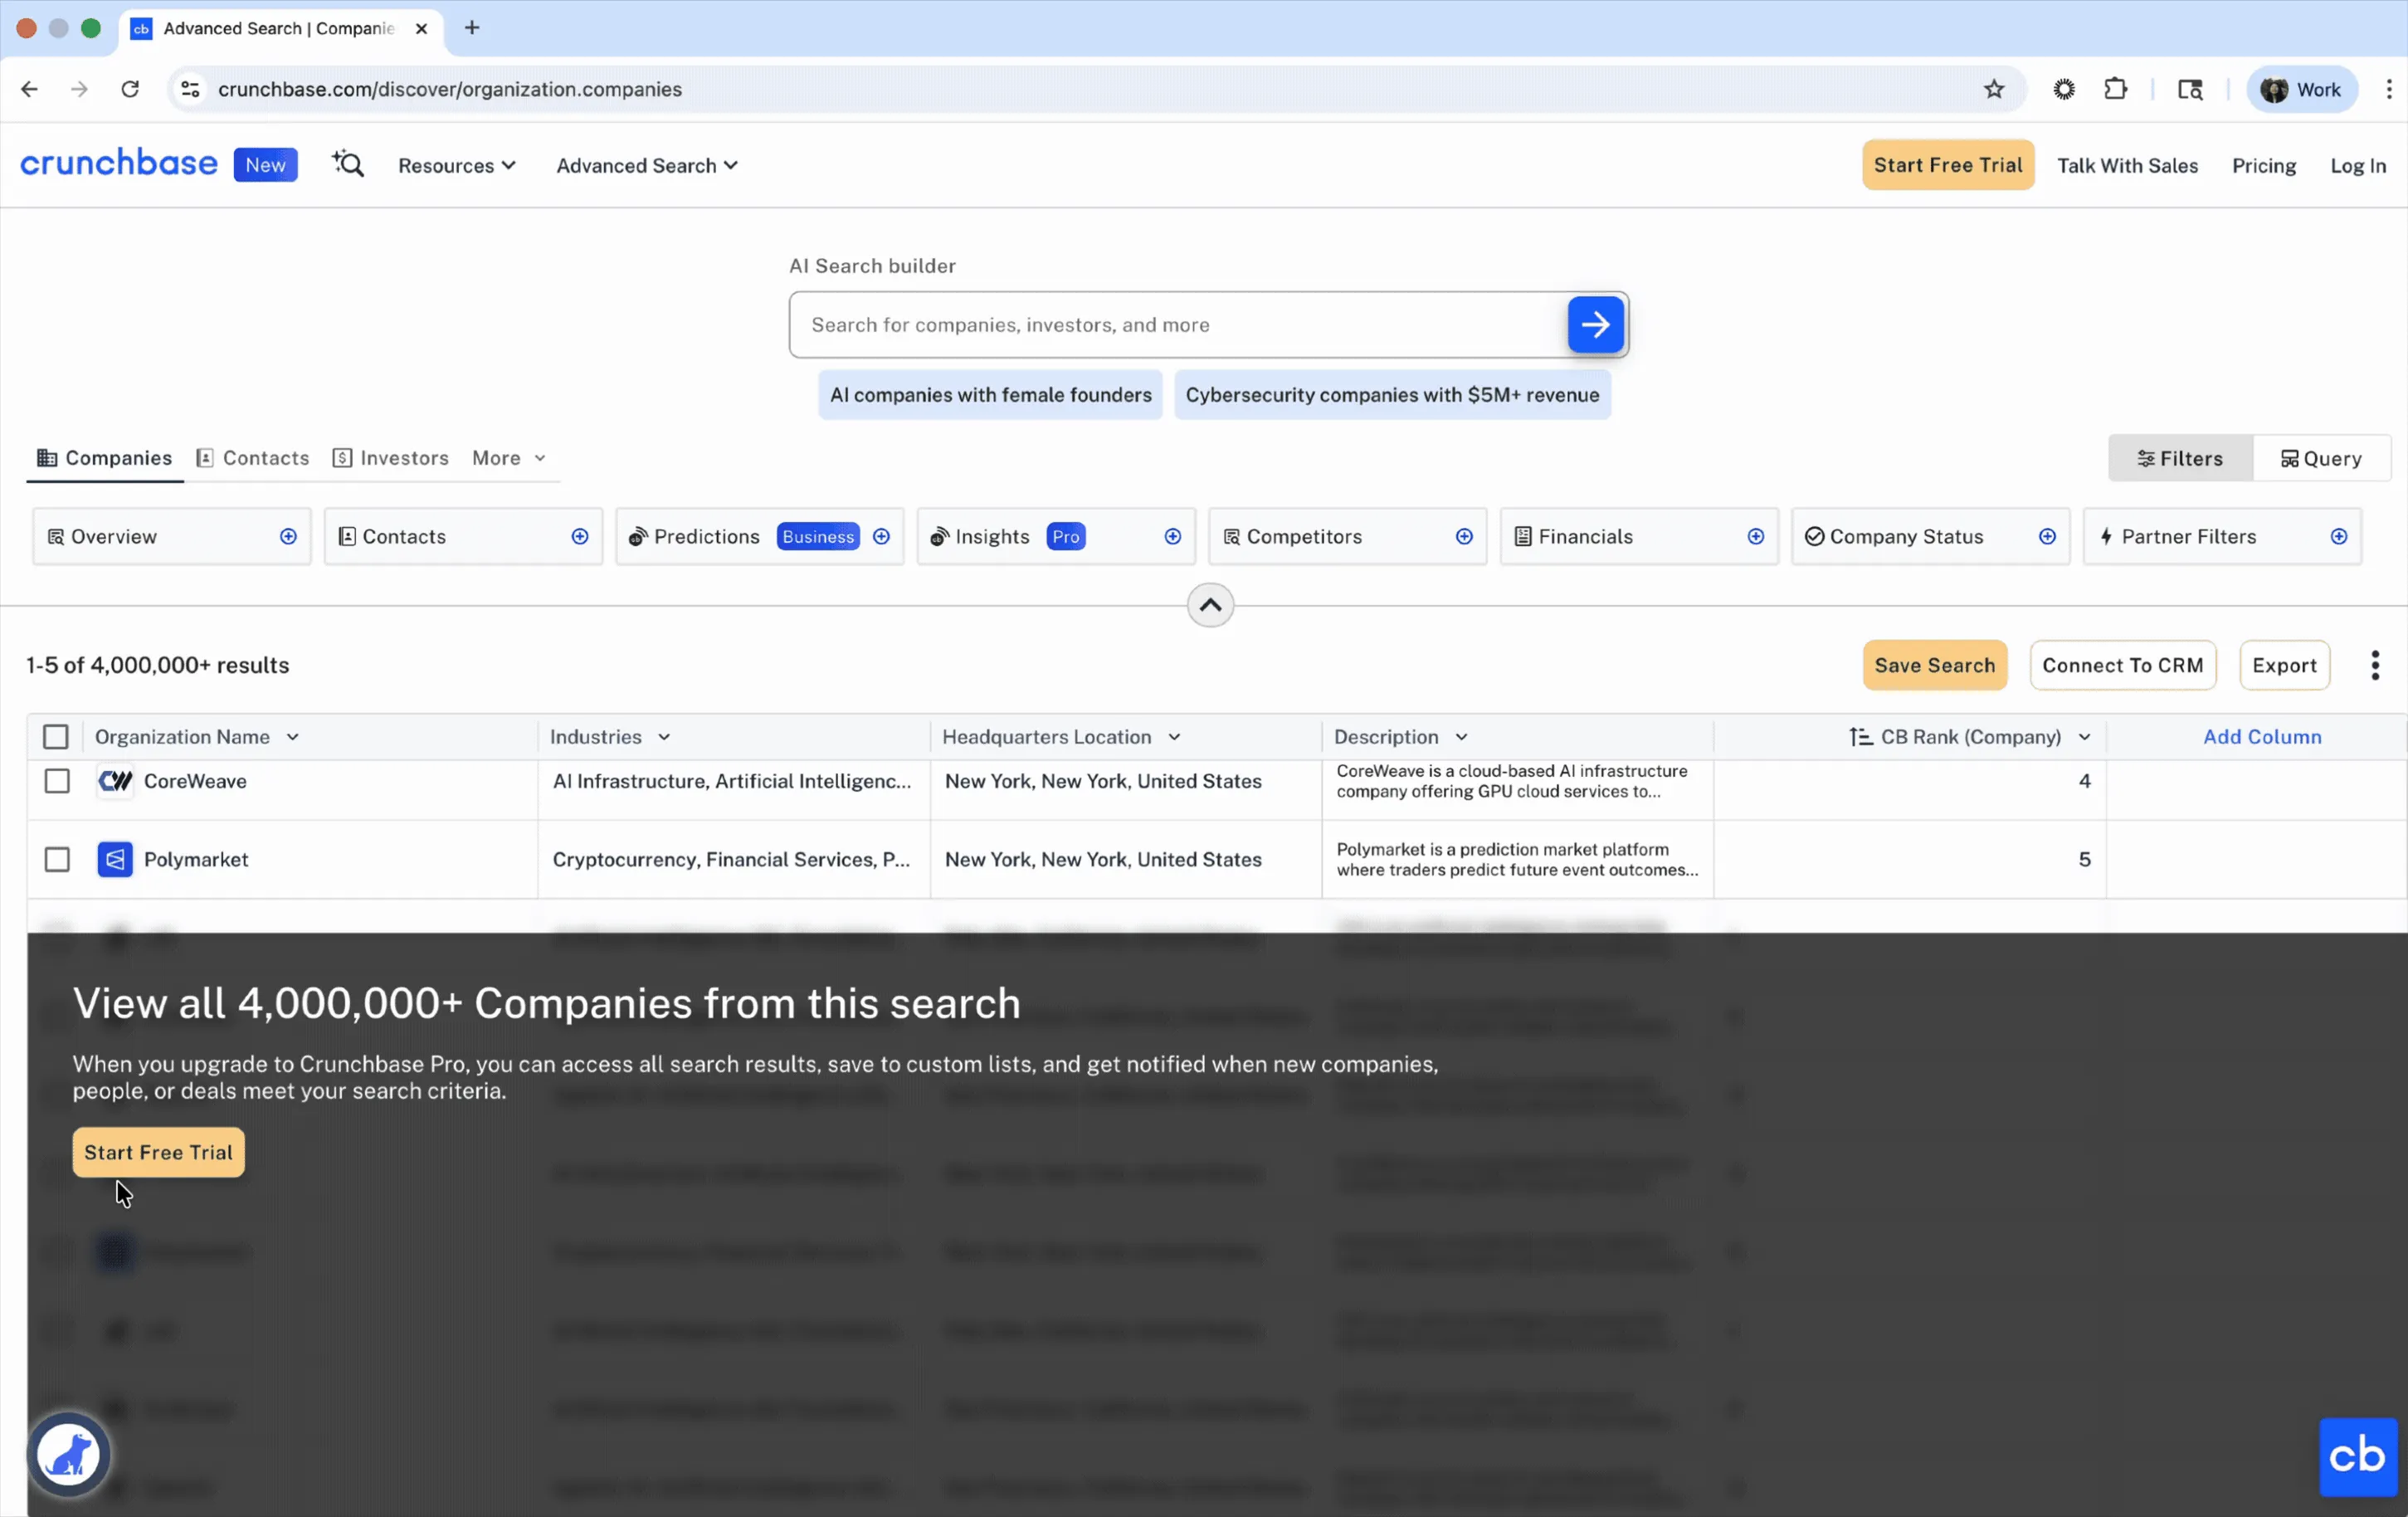Open Organization Name column dropdown
Viewport: 2408px width, 1517px height.
click(293, 737)
